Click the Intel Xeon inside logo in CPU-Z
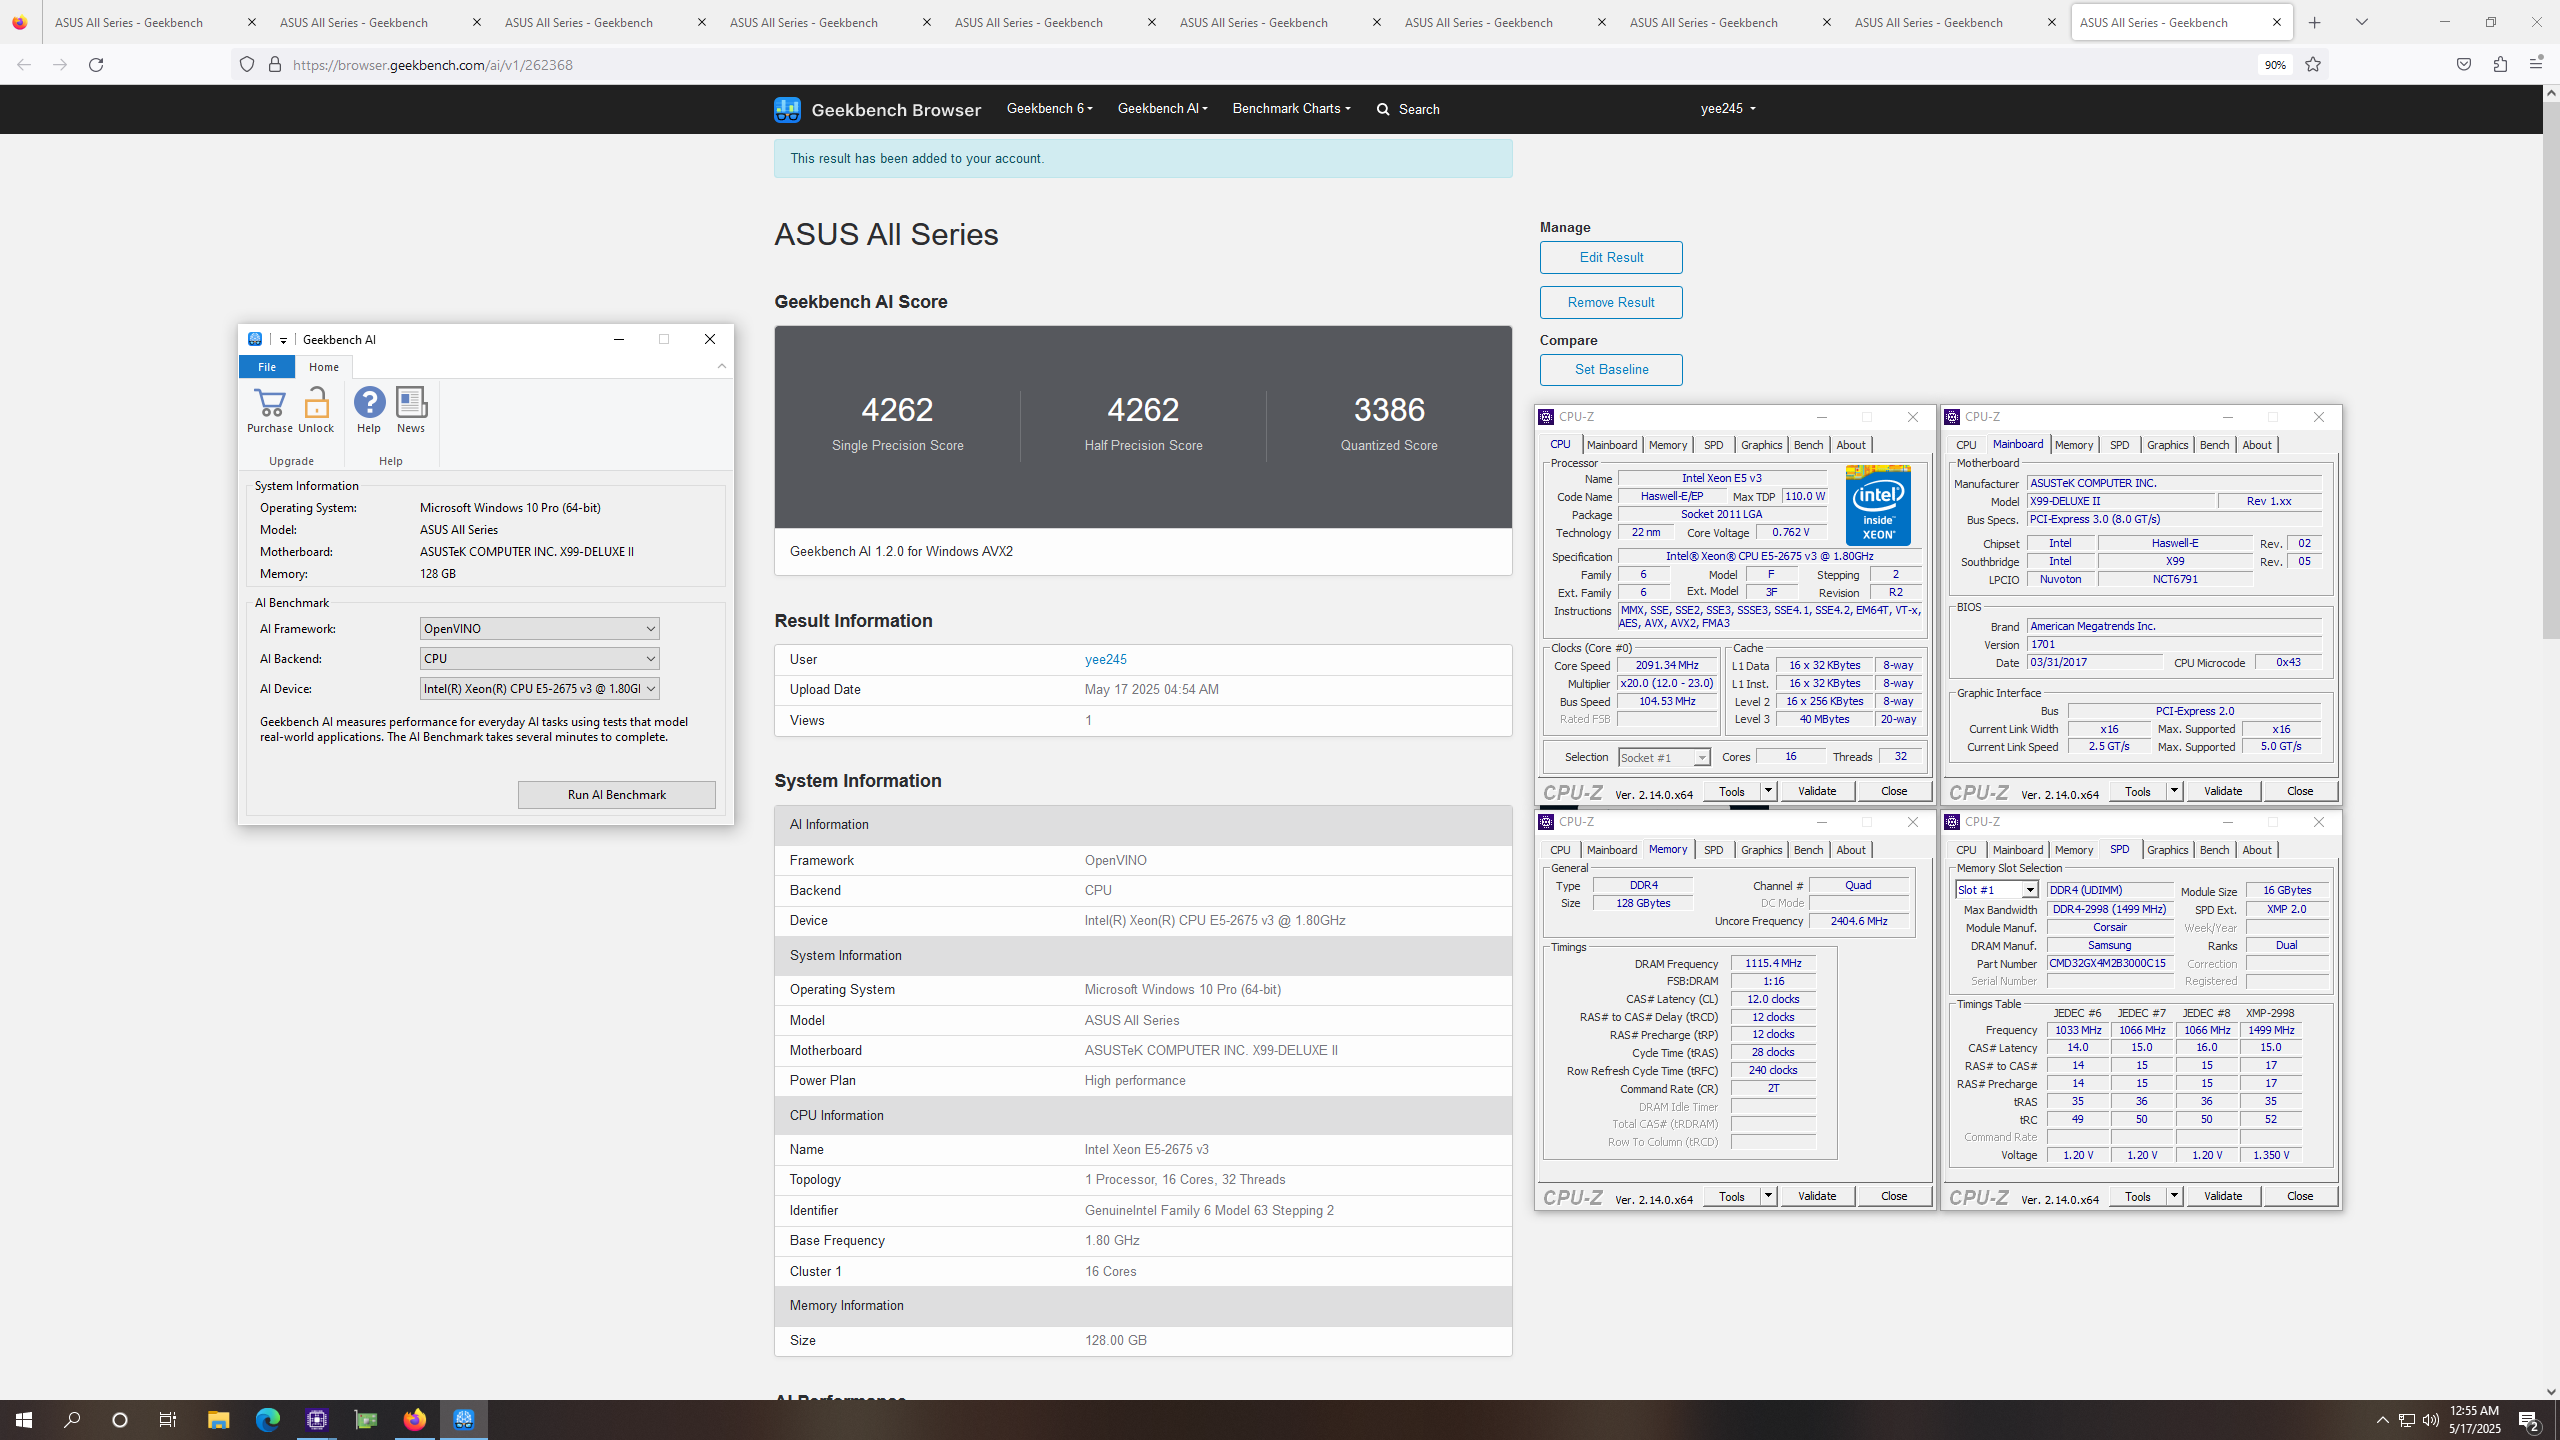The height and width of the screenshot is (1440, 2560). click(x=1878, y=505)
